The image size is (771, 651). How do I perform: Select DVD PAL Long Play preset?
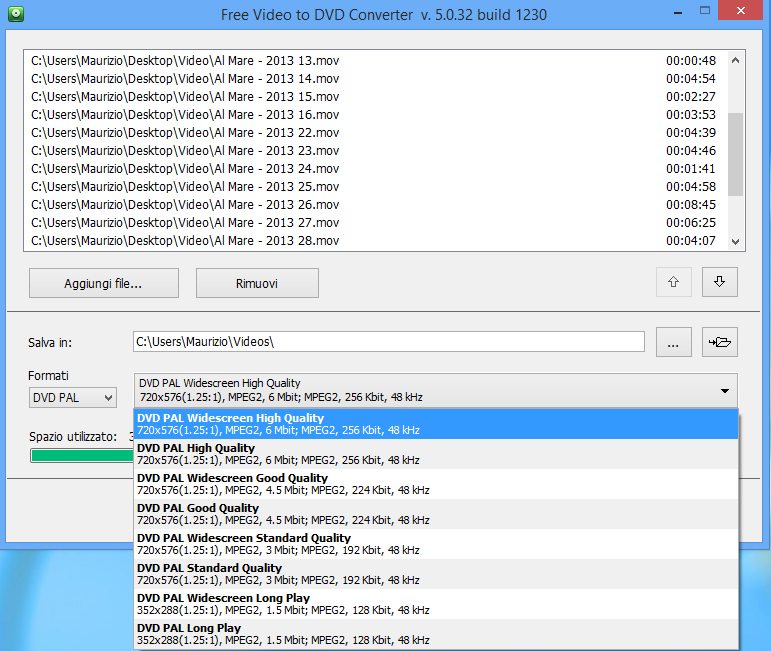[x=435, y=634]
